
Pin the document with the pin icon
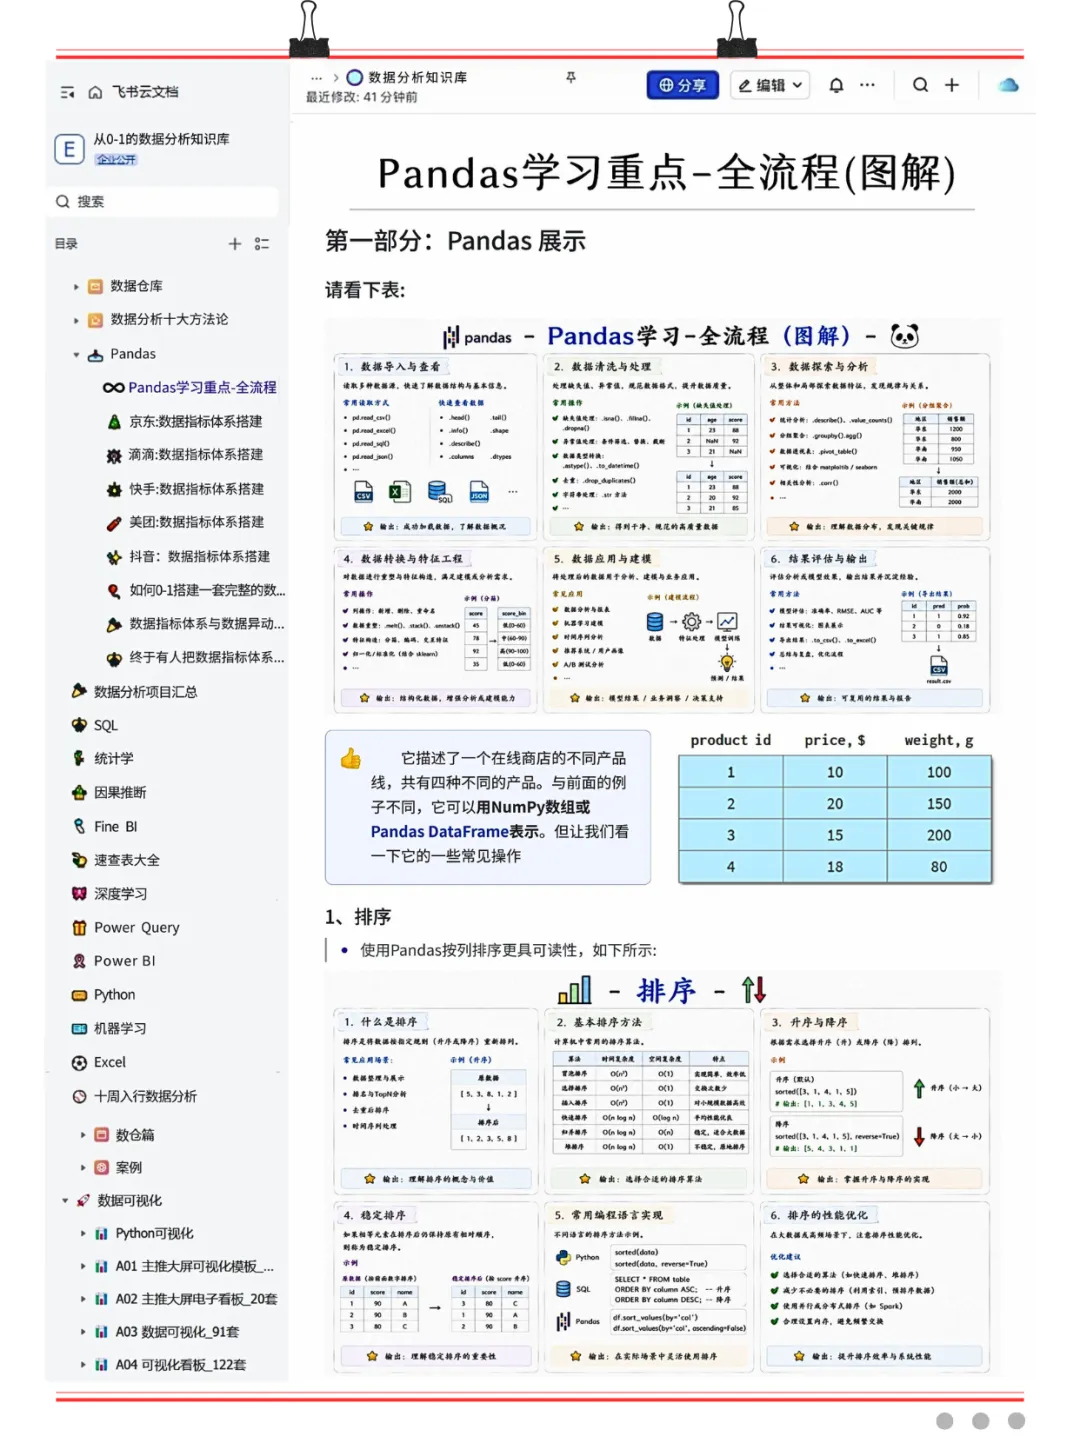571,77
